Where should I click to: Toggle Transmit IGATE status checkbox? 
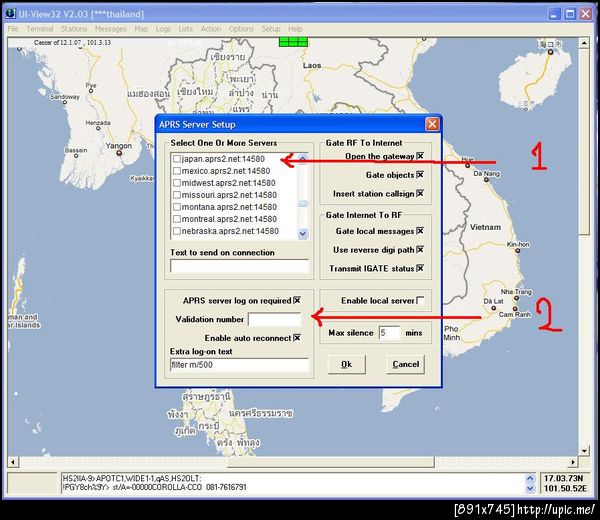point(420,268)
